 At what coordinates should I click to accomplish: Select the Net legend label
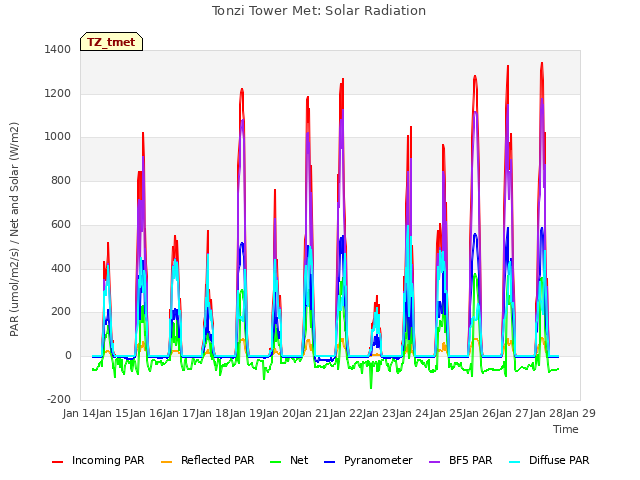299,460
